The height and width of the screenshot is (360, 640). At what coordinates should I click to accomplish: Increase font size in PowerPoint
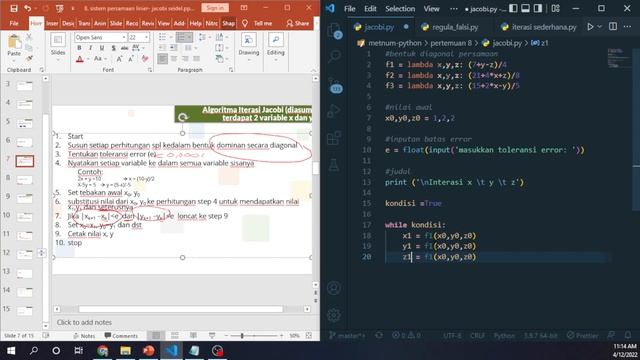point(119,59)
